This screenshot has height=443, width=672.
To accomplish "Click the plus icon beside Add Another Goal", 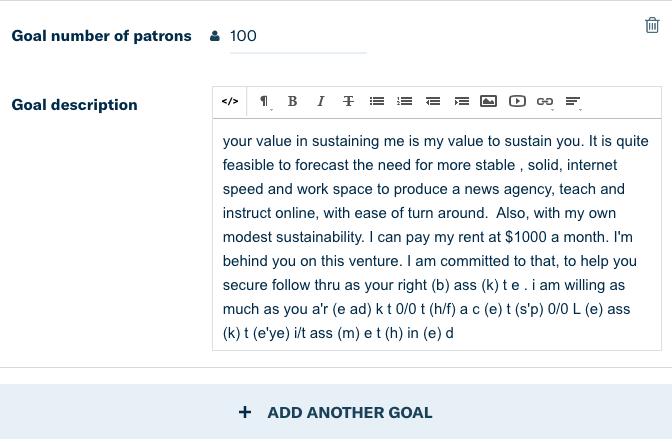I will pos(245,412).
